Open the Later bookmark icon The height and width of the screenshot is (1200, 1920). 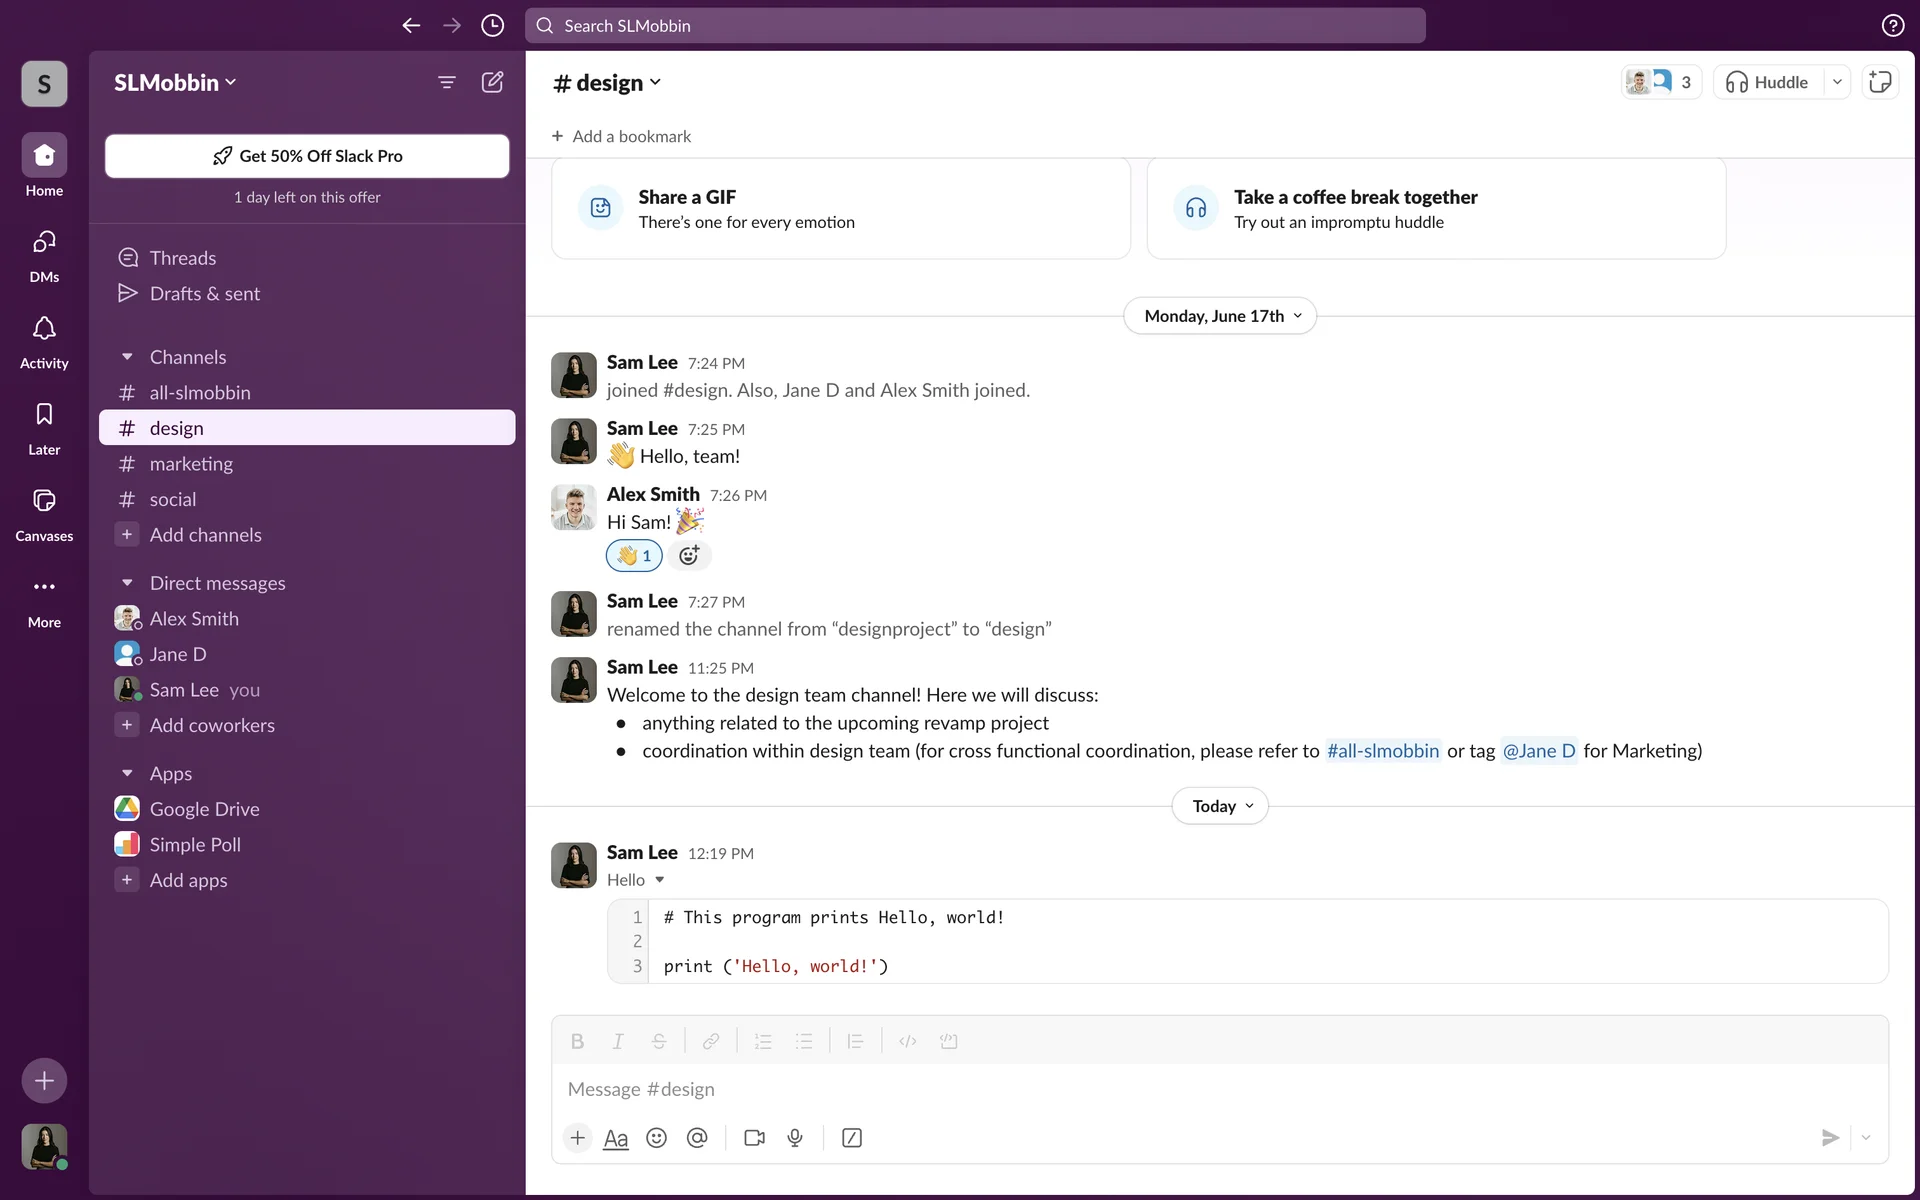coord(44,427)
